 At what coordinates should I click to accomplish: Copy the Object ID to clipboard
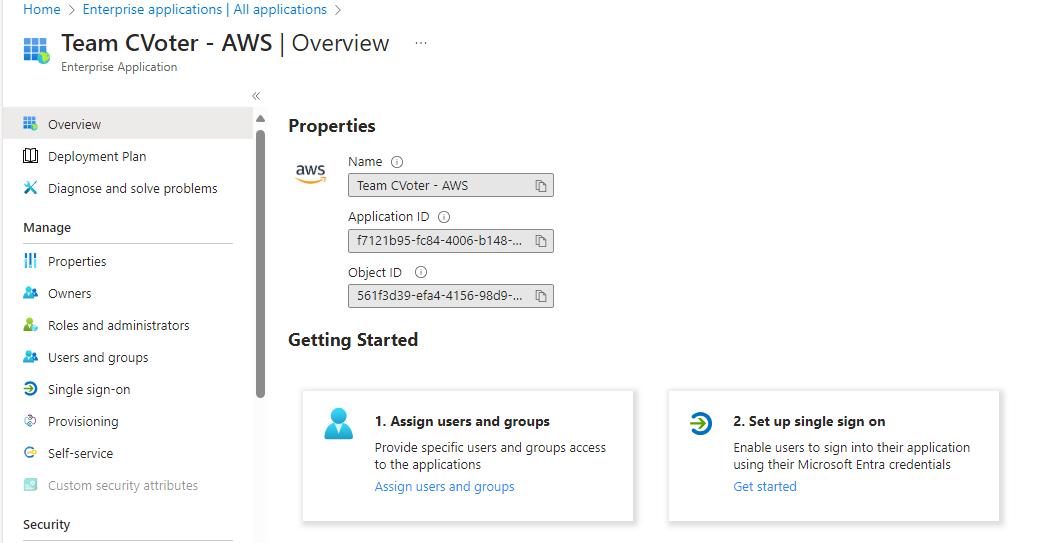pos(540,296)
